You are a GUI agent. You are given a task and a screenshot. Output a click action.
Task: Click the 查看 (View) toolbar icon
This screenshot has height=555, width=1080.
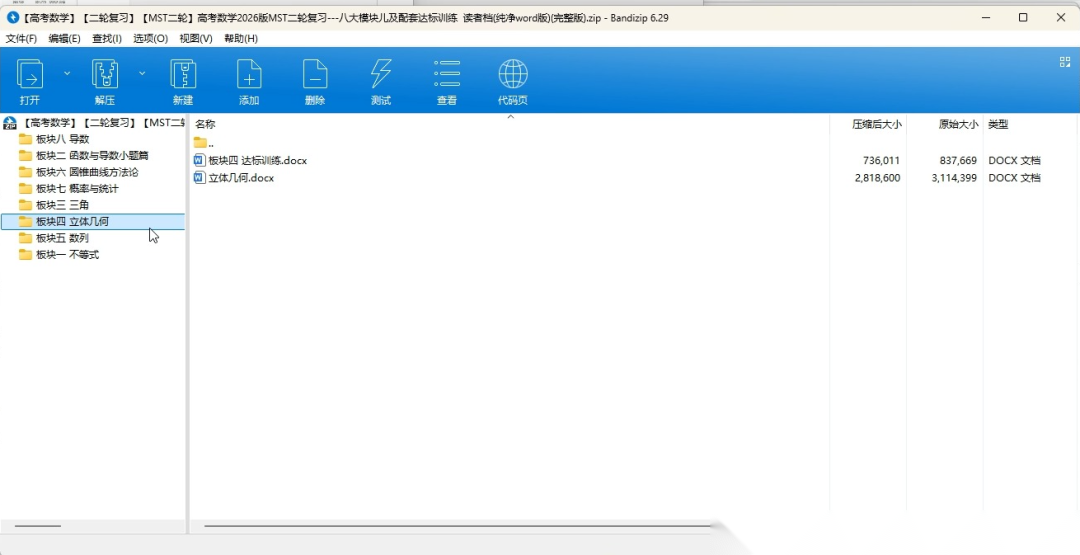coord(447,76)
